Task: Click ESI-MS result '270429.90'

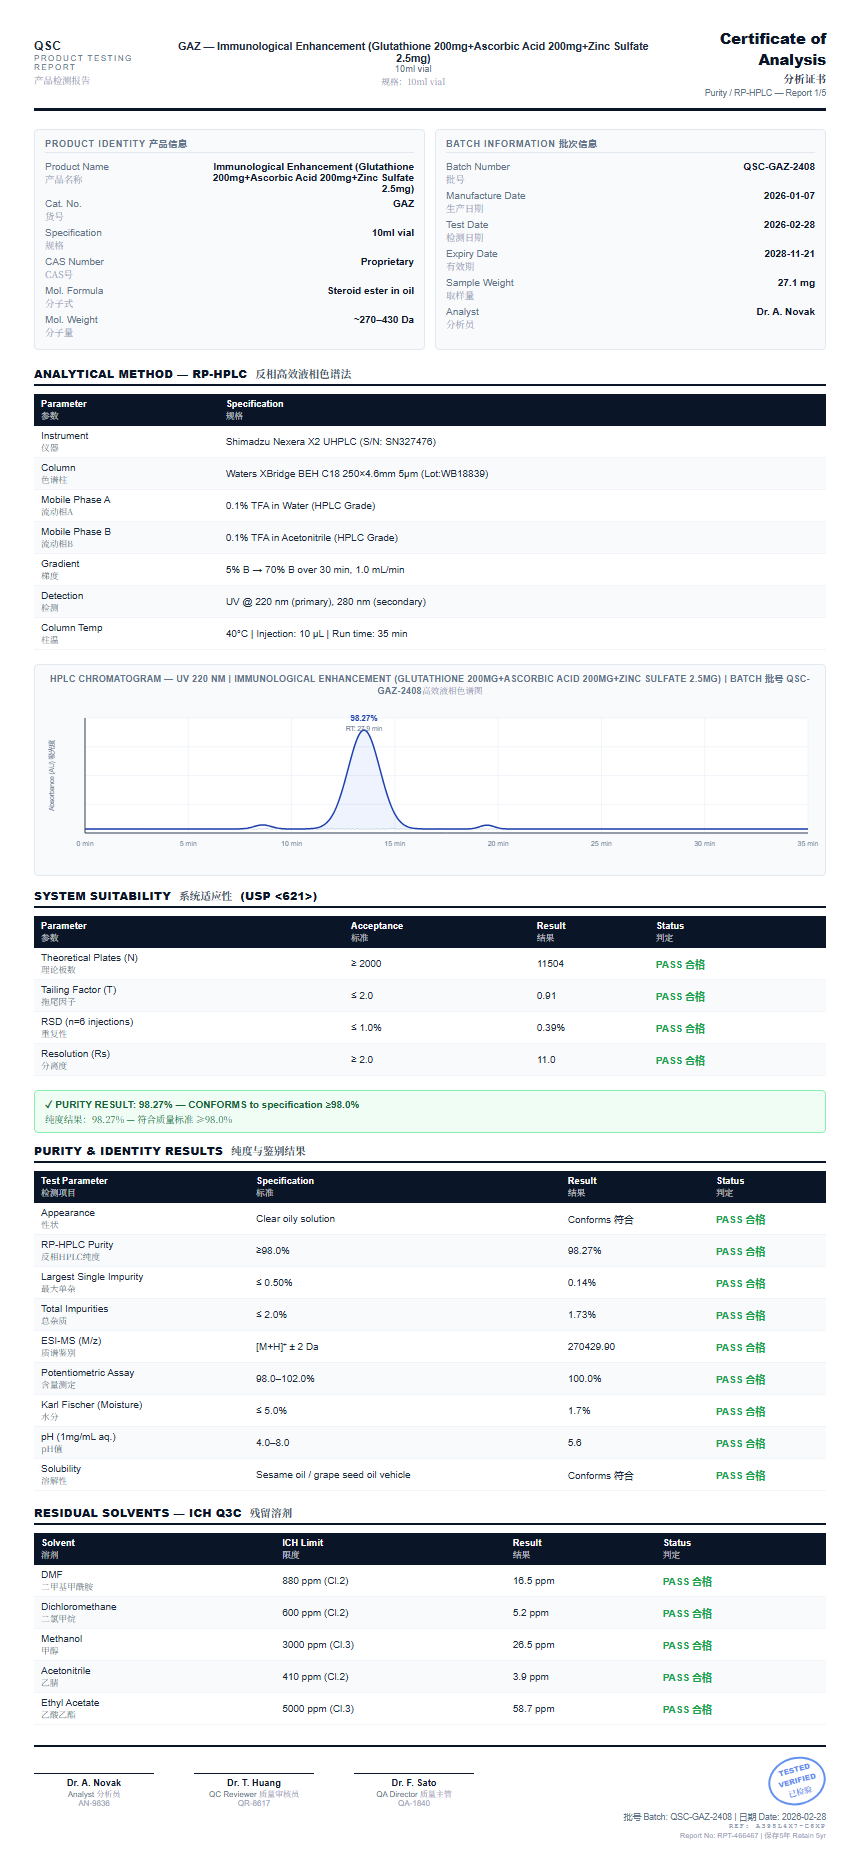Action: coord(592,1347)
